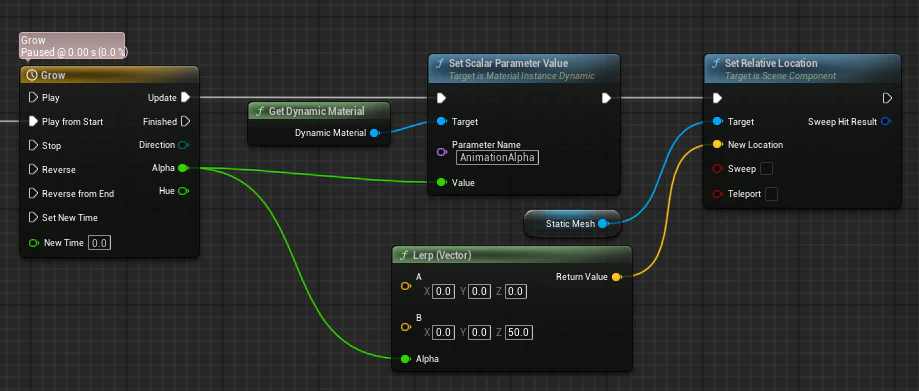This screenshot has height=391, width=919.
Task: Select the Static Mesh variable node
Action: pyautogui.click(x=572, y=223)
